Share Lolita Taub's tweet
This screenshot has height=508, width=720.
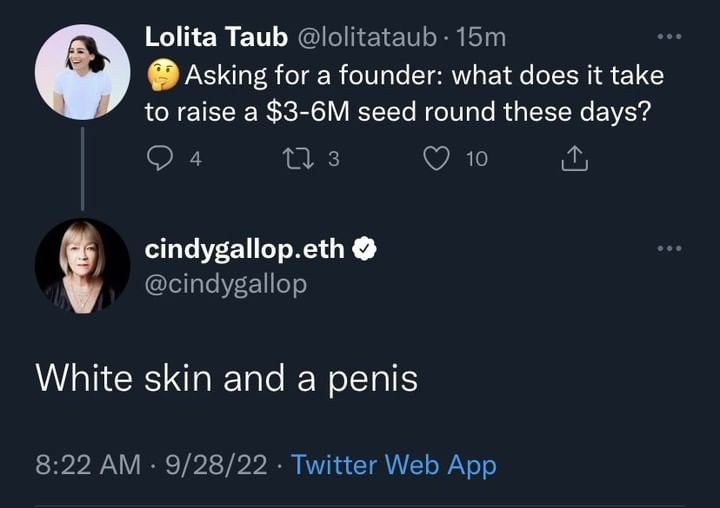pos(575,158)
